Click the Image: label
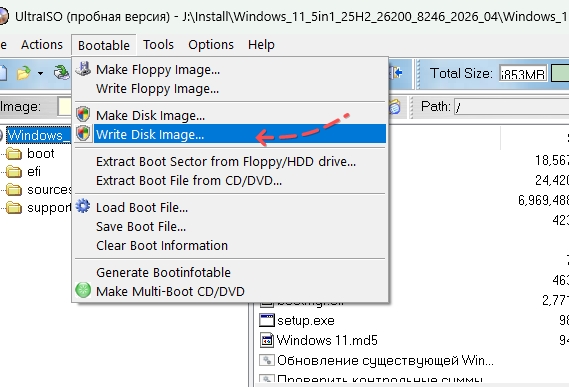 (x=21, y=107)
